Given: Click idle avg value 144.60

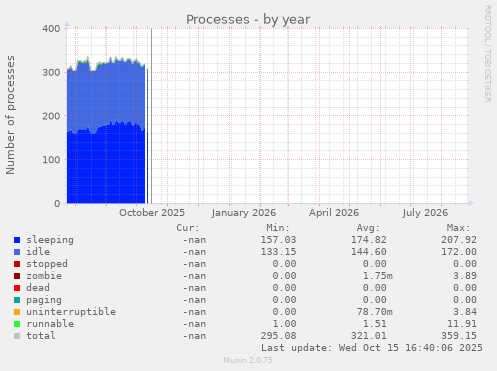Looking at the screenshot, I should point(369,252).
